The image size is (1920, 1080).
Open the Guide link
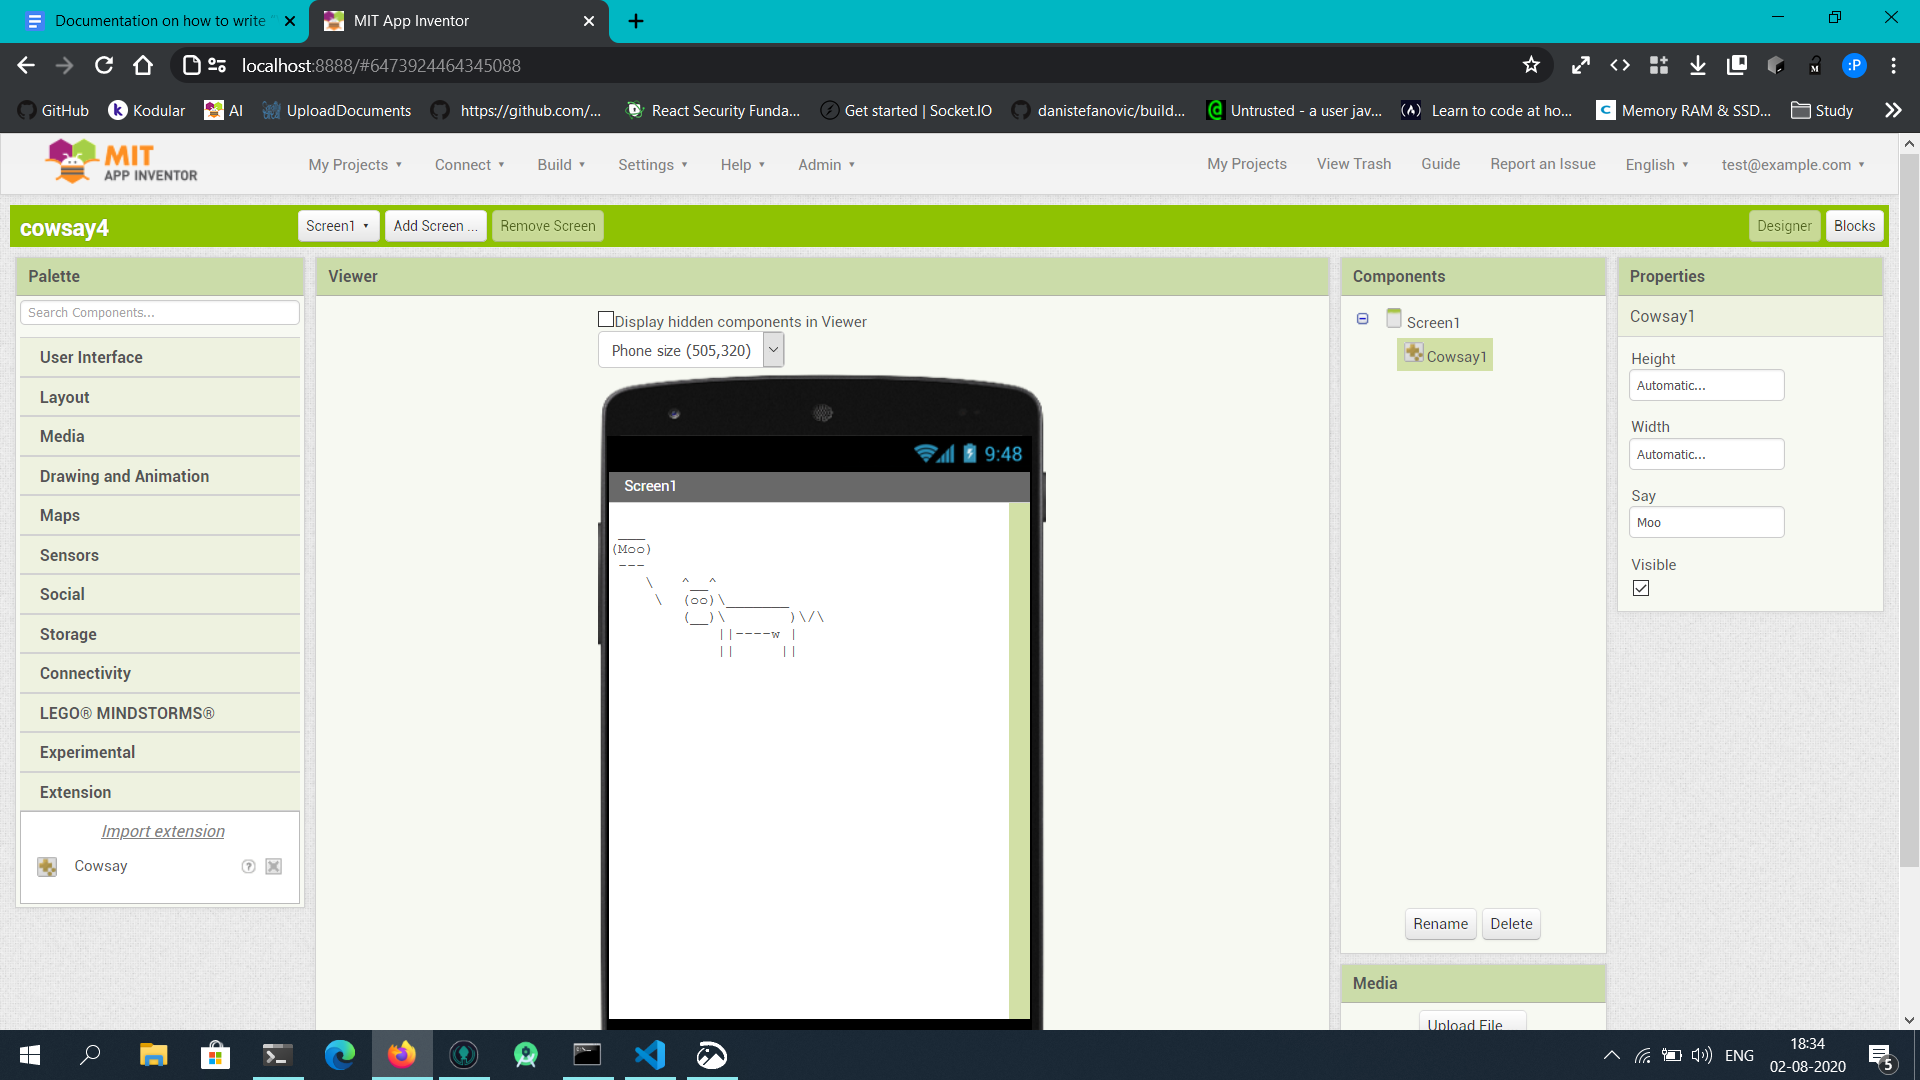pos(1440,164)
